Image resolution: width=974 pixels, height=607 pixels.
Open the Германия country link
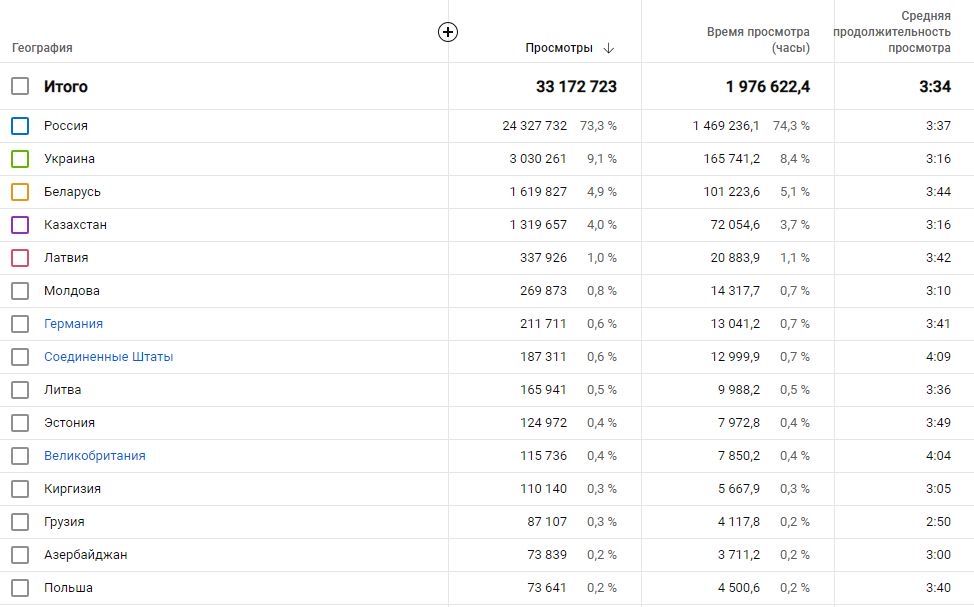click(73, 324)
